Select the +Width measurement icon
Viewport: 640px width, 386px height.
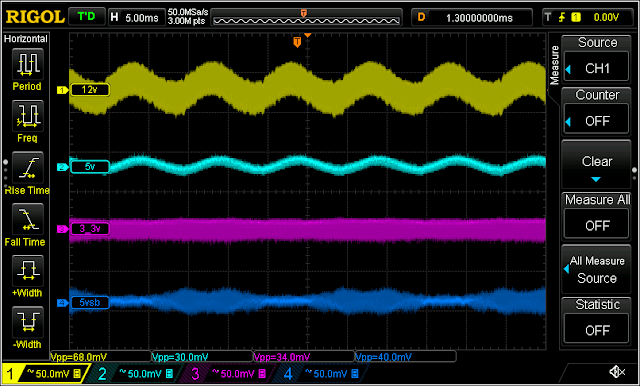coord(27,271)
